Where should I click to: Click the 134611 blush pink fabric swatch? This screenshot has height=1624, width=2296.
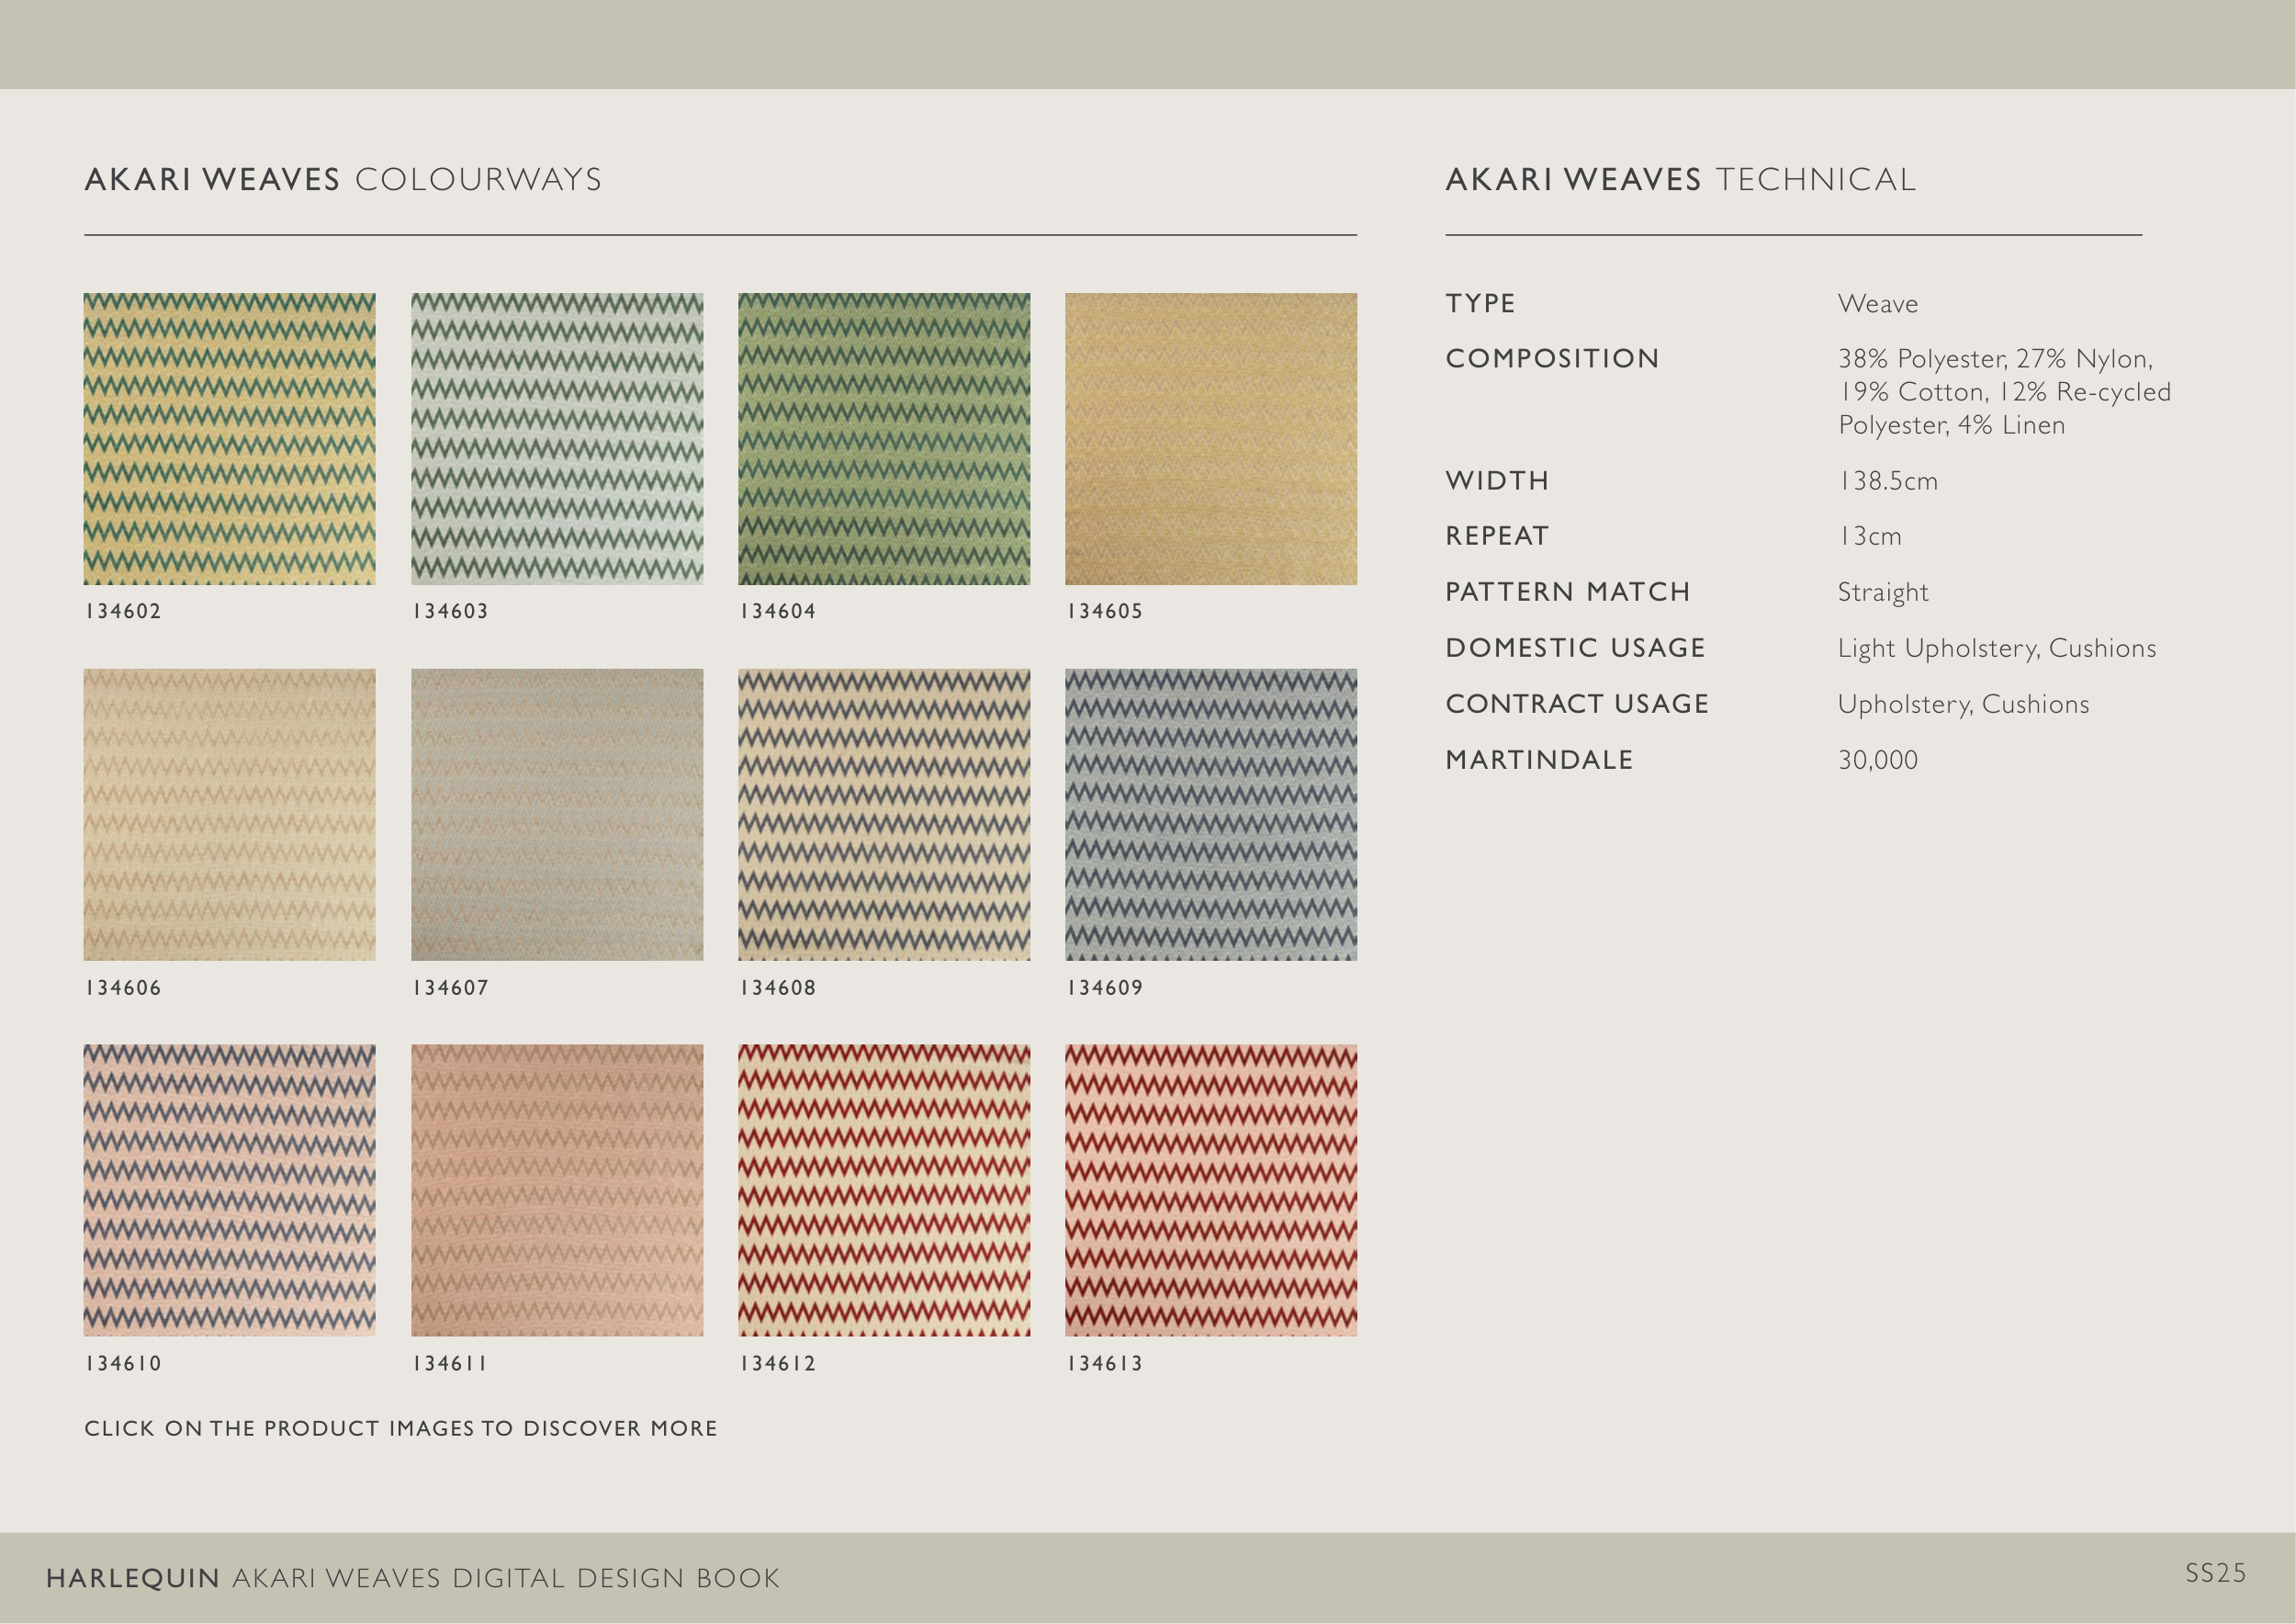pyautogui.click(x=557, y=1190)
